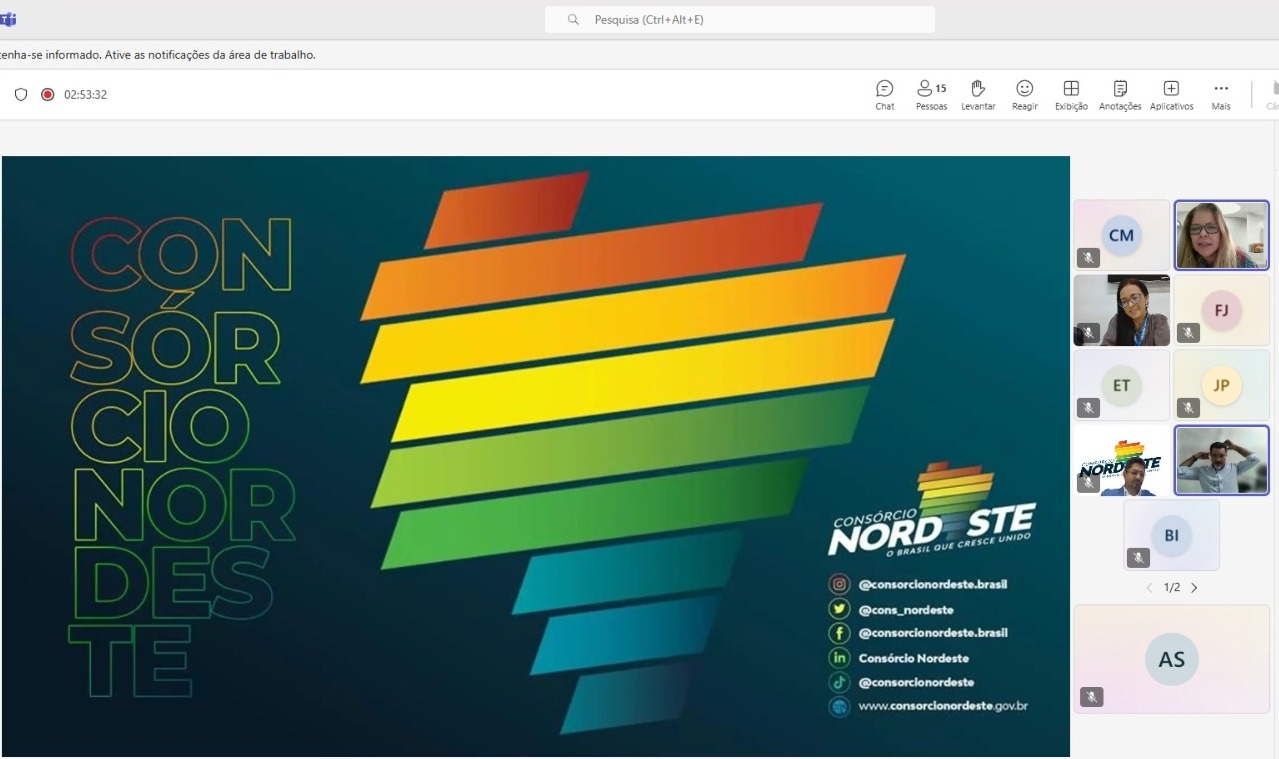Select the CM participant tile
The image size is (1279, 759).
[x=1121, y=235]
